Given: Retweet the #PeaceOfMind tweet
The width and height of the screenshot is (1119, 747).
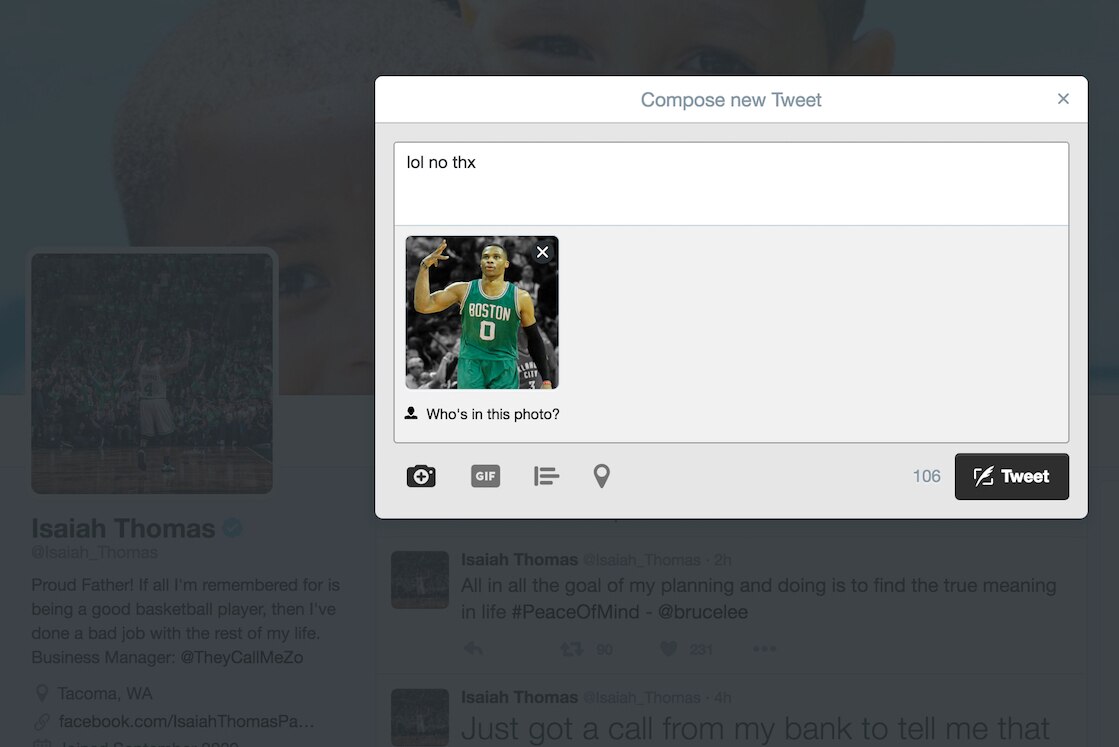Looking at the screenshot, I should [572, 649].
